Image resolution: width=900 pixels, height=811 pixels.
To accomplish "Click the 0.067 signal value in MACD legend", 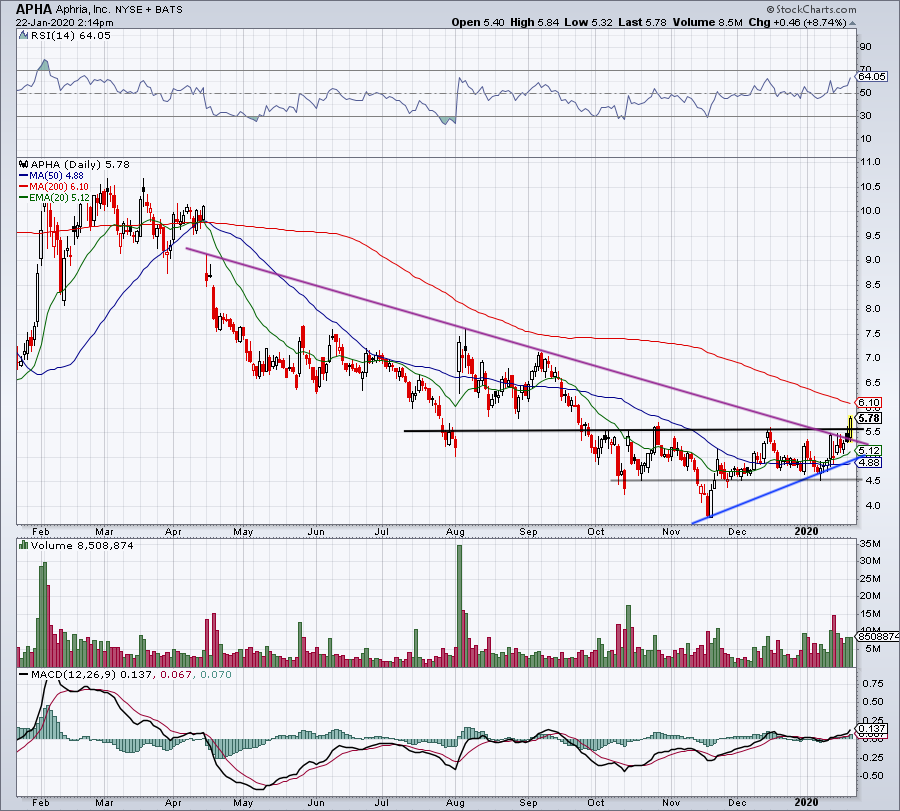I will point(176,674).
